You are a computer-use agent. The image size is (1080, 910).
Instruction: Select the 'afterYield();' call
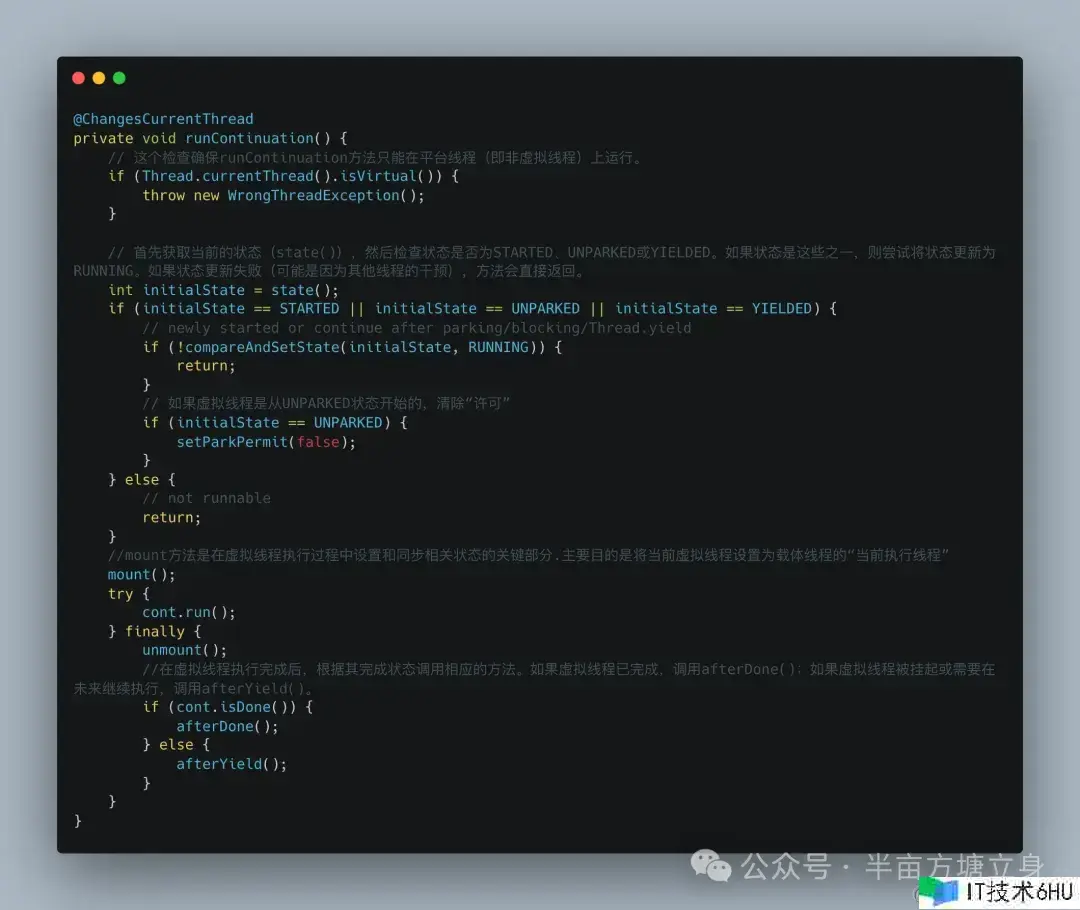231,764
